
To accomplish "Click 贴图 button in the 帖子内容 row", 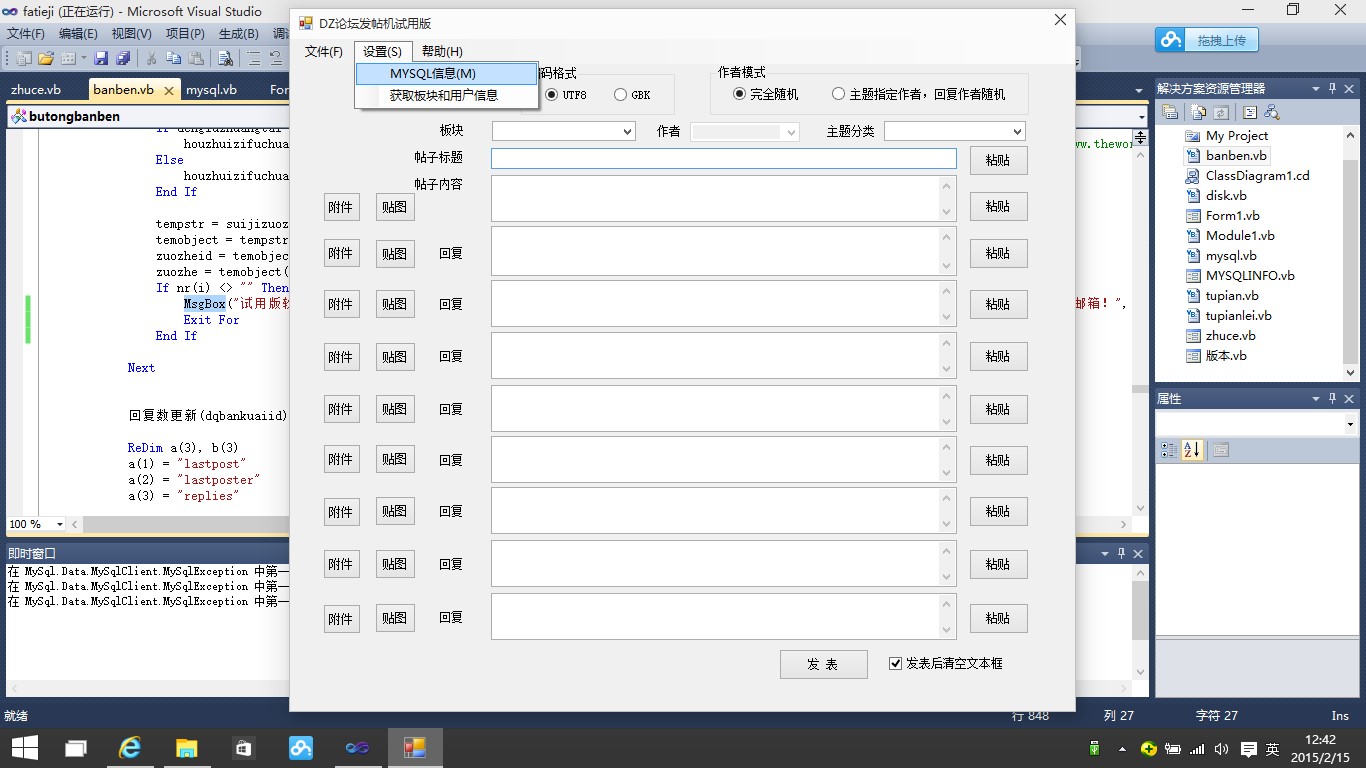I will pyautogui.click(x=395, y=207).
